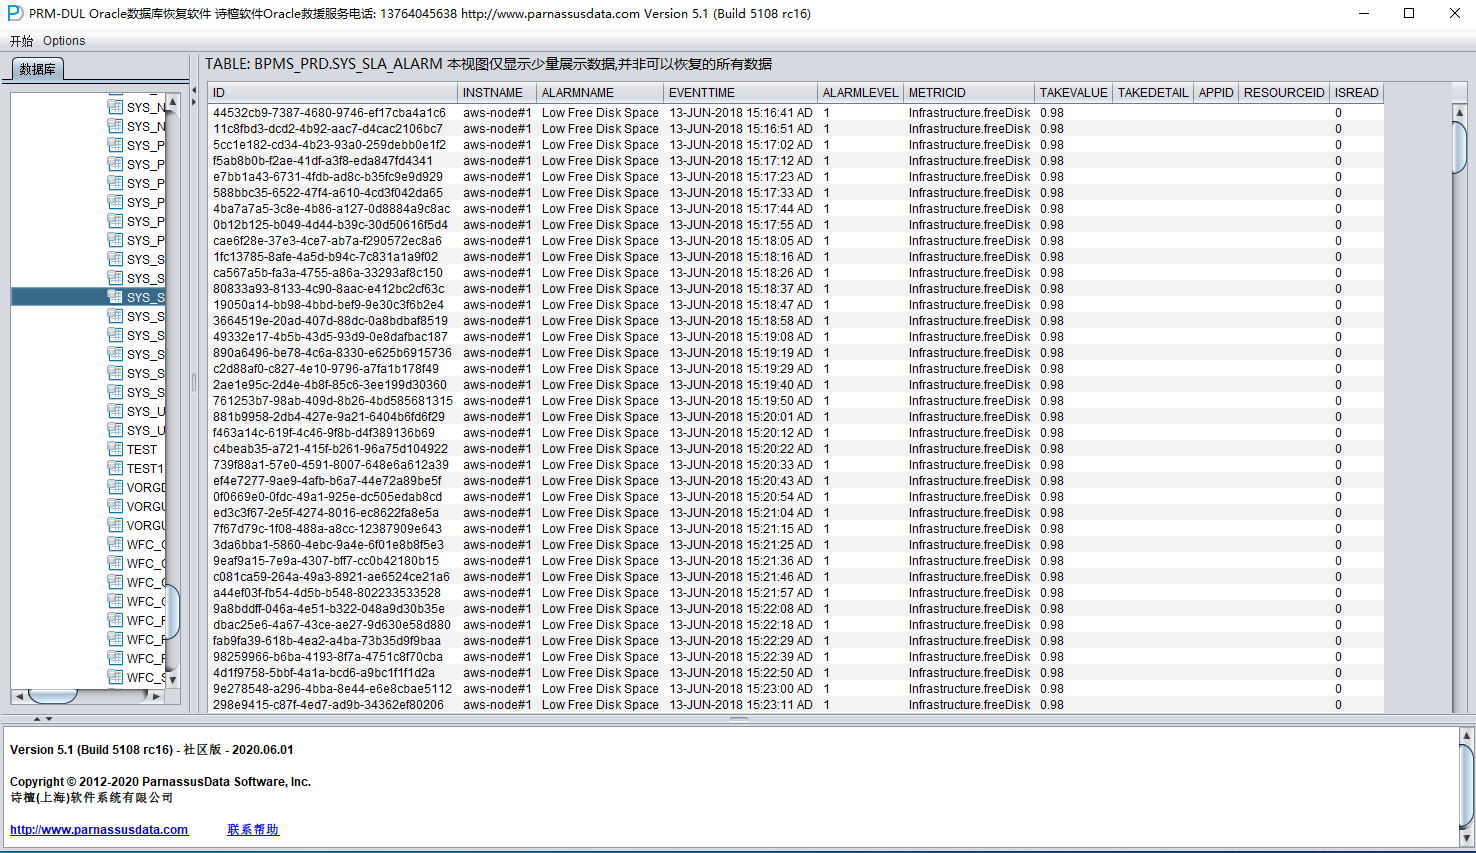Click event time 13-JUN-2018 15:19:50 AD
The image size is (1476, 853).
click(741, 401)
